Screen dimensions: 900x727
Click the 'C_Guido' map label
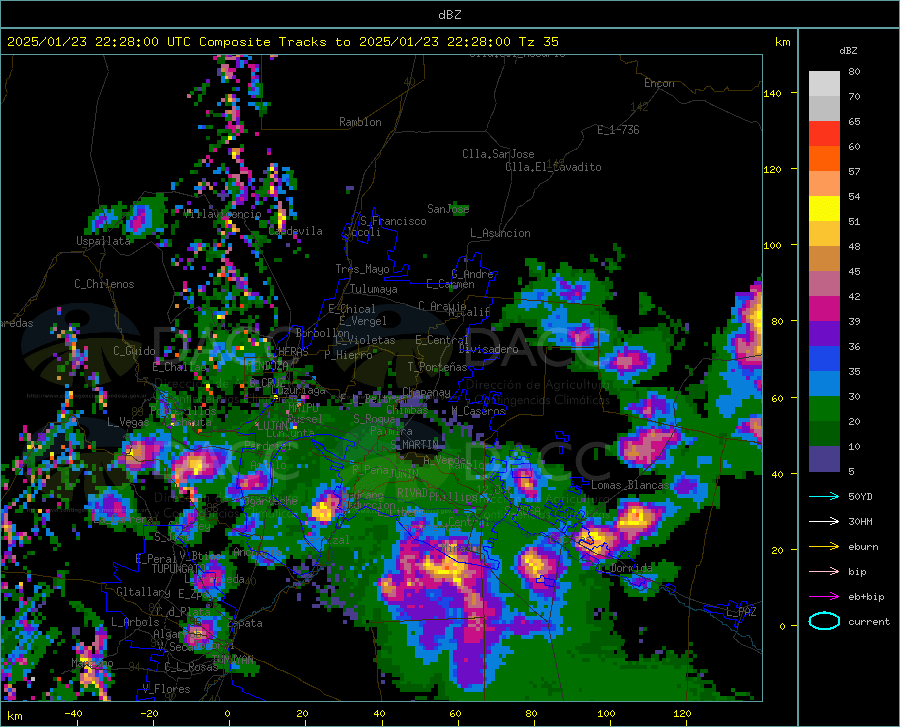point(134,351)
